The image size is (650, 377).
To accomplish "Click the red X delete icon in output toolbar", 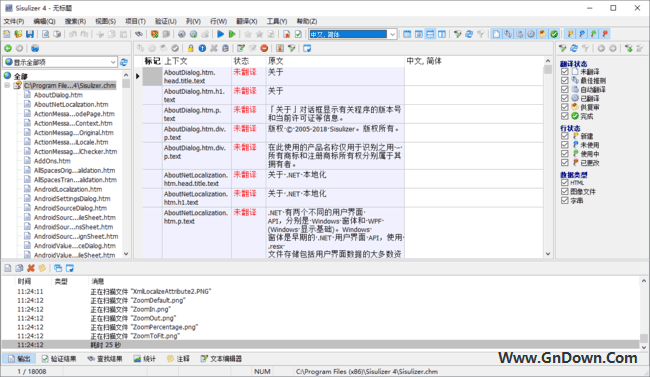I will pyautogui.click(x=31, y=268).
